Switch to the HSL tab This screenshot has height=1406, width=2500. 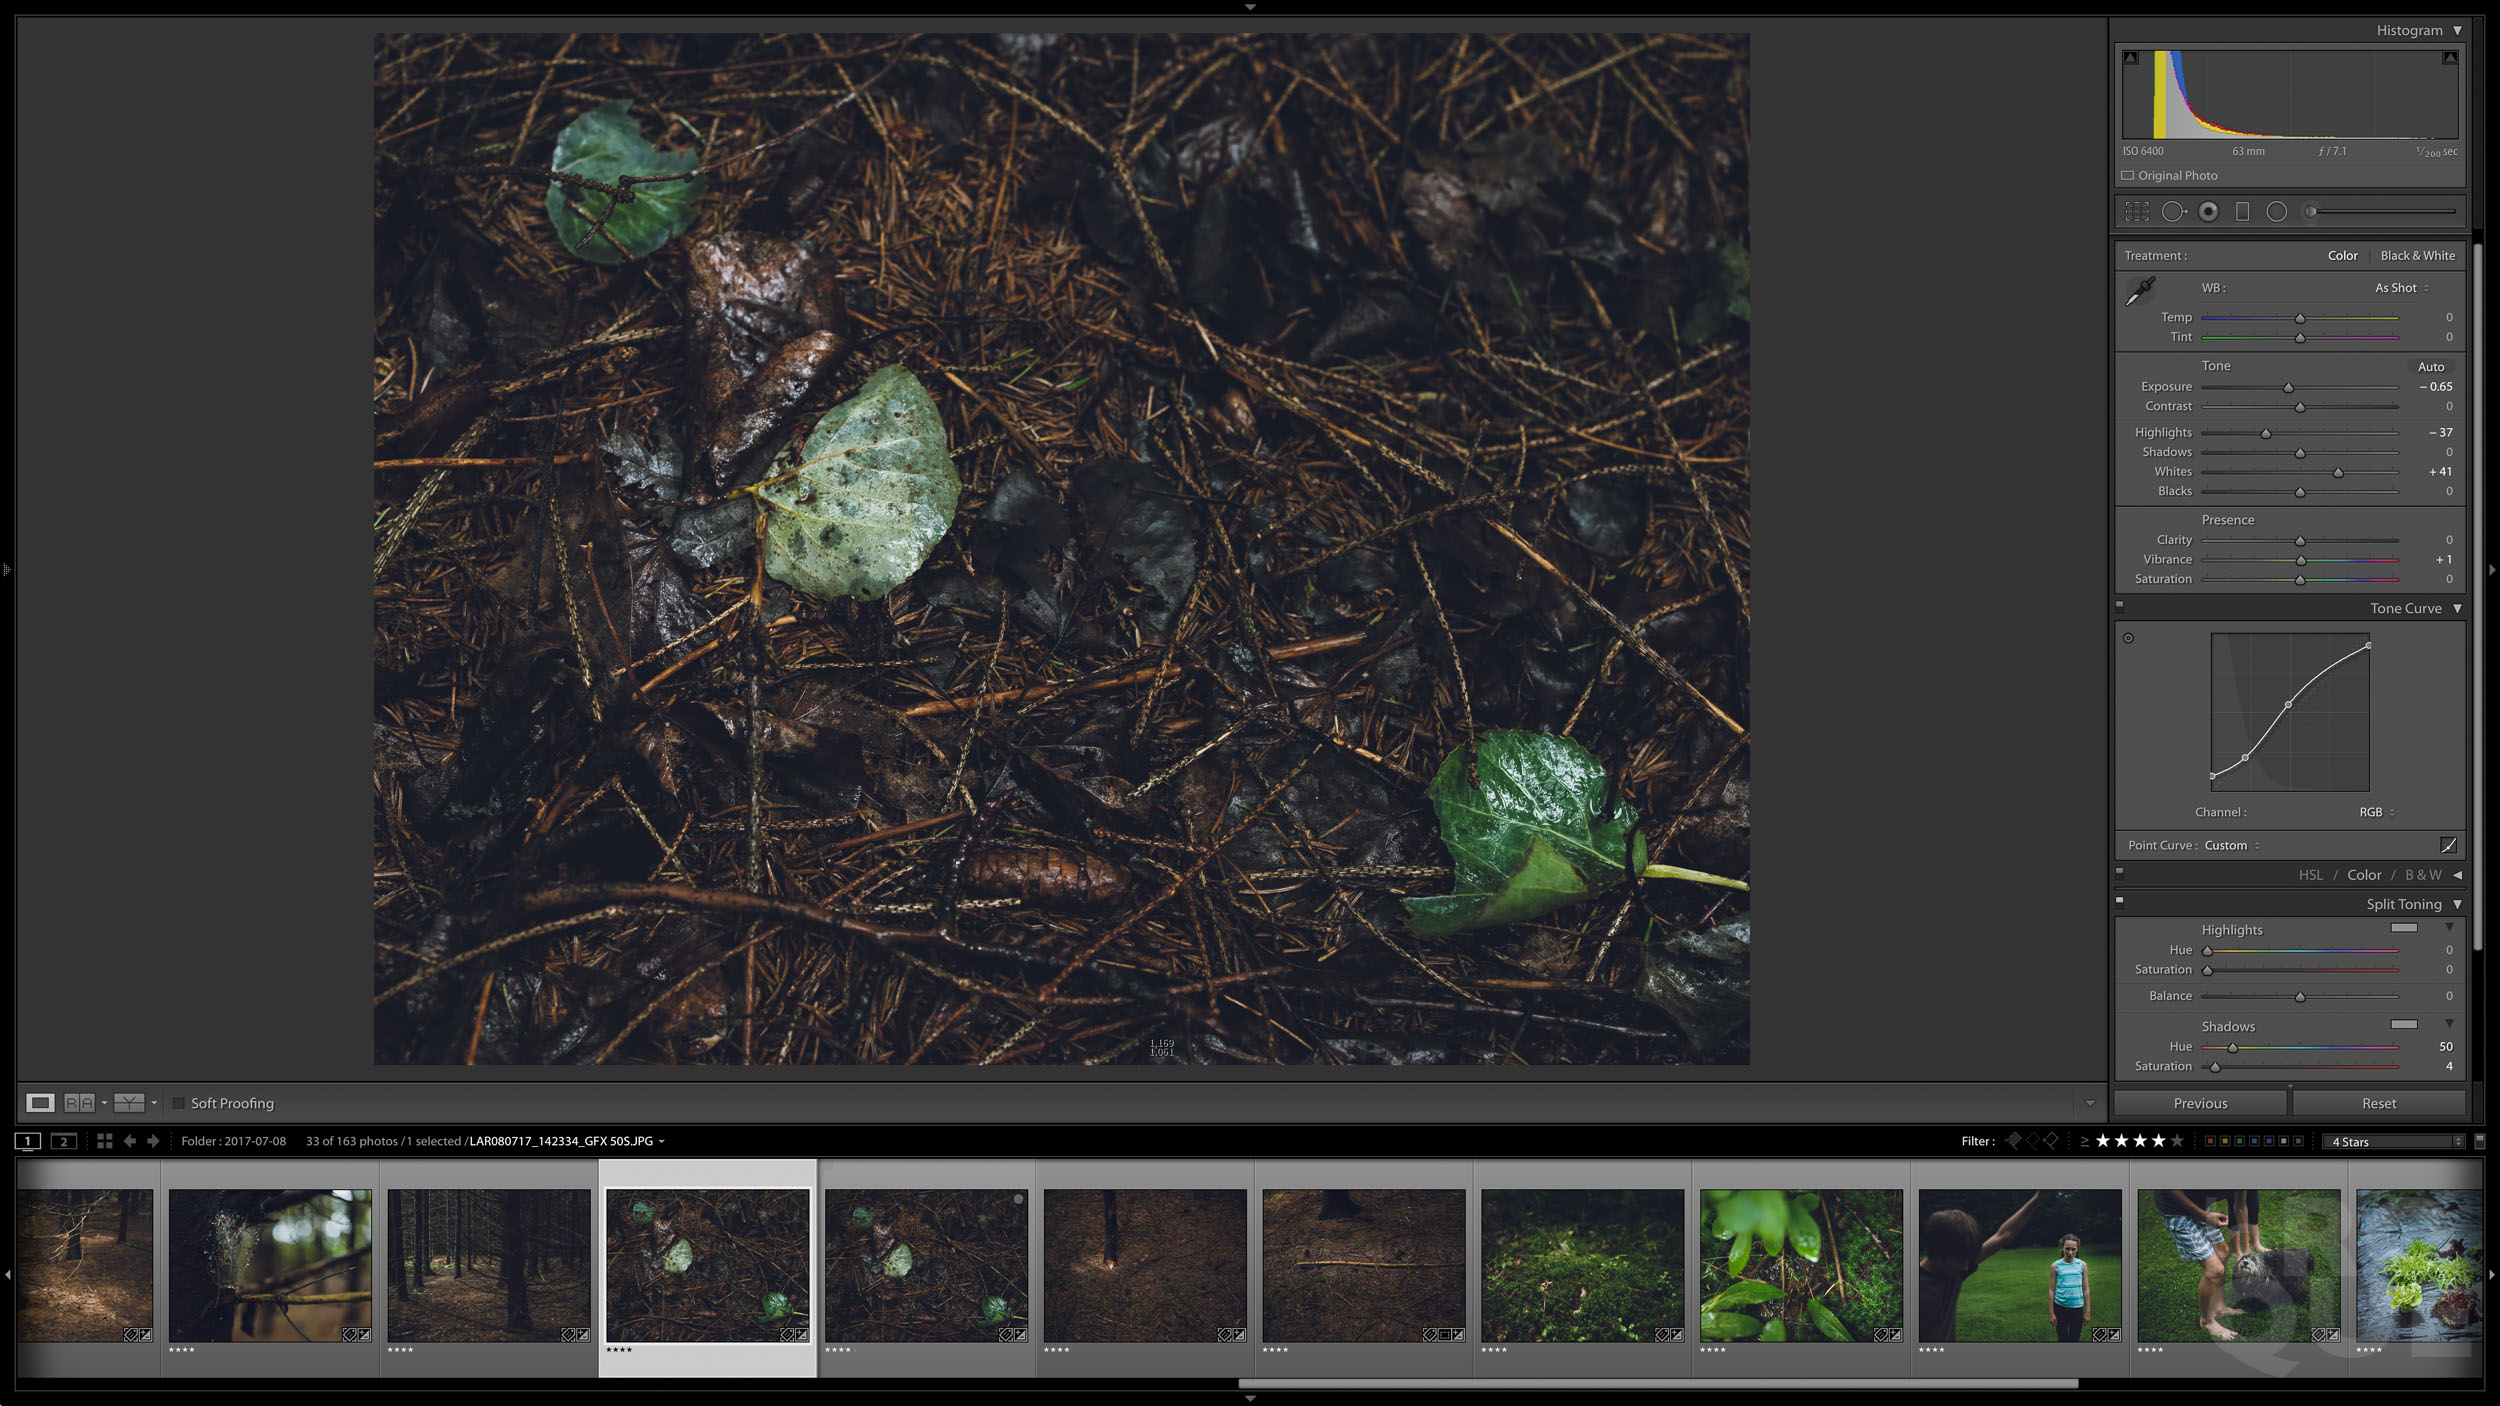(2311, 875)
